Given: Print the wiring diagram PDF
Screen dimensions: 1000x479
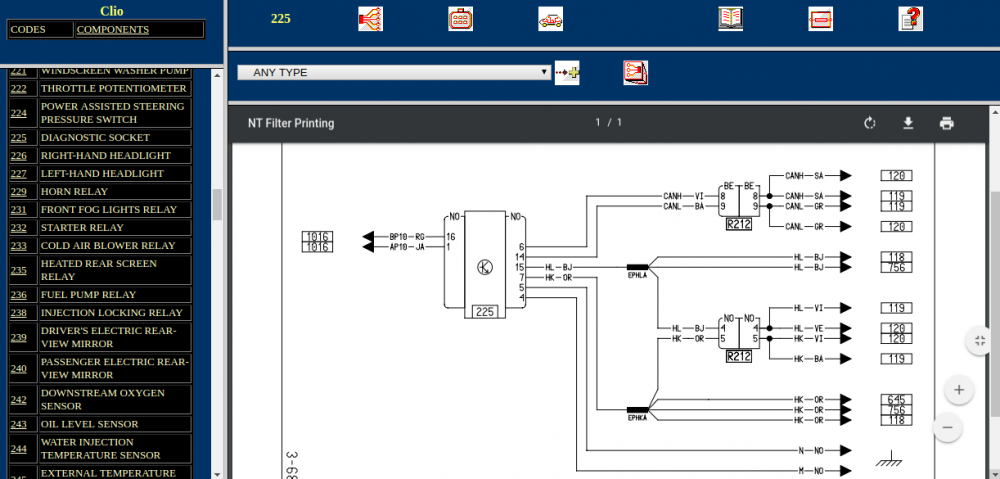Looking at the screenshot, I should point(946,123).
